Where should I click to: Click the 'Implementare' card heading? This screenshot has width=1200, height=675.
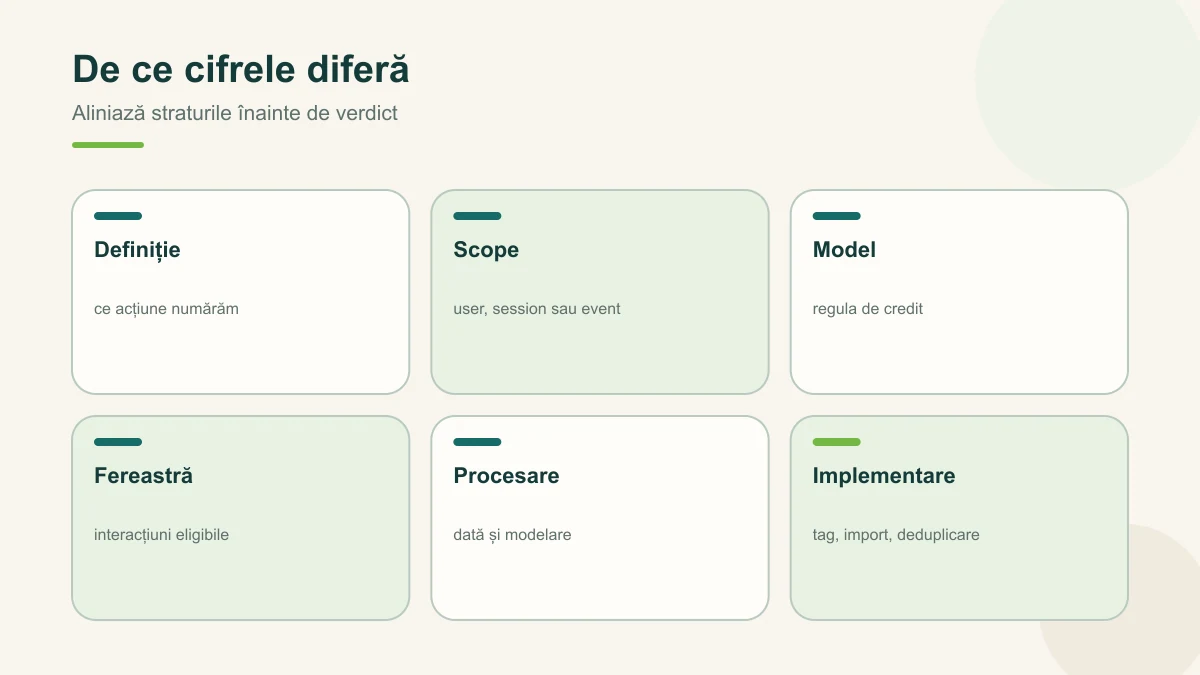(884, 476)
